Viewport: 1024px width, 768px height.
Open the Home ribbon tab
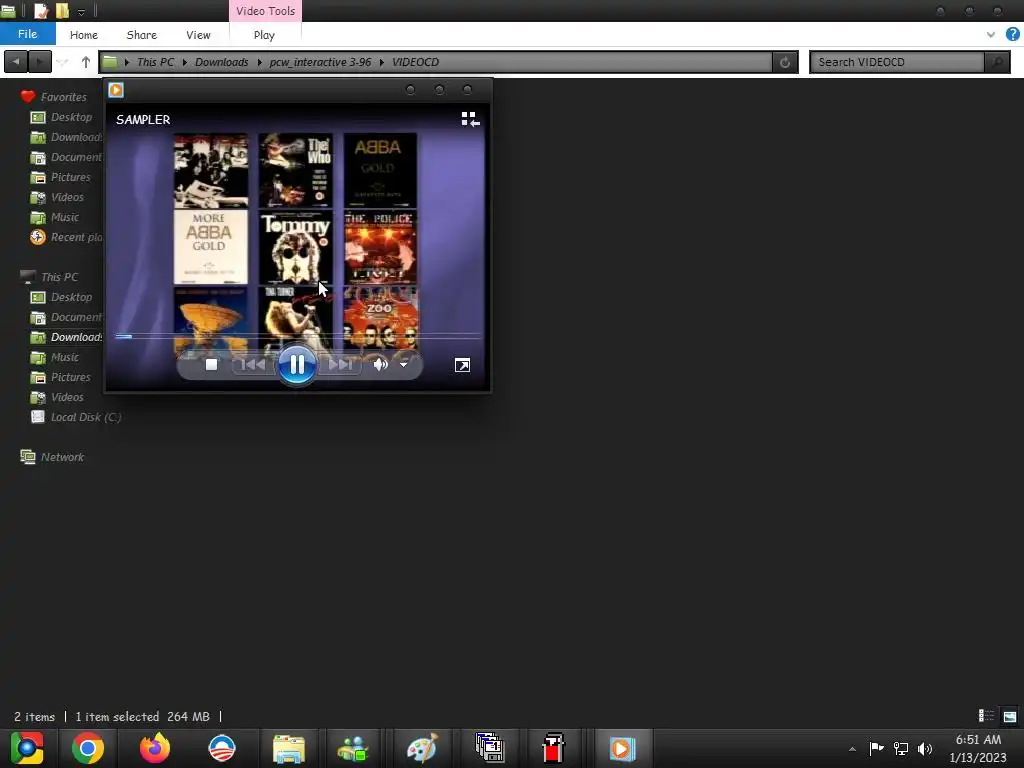[84, 35]
